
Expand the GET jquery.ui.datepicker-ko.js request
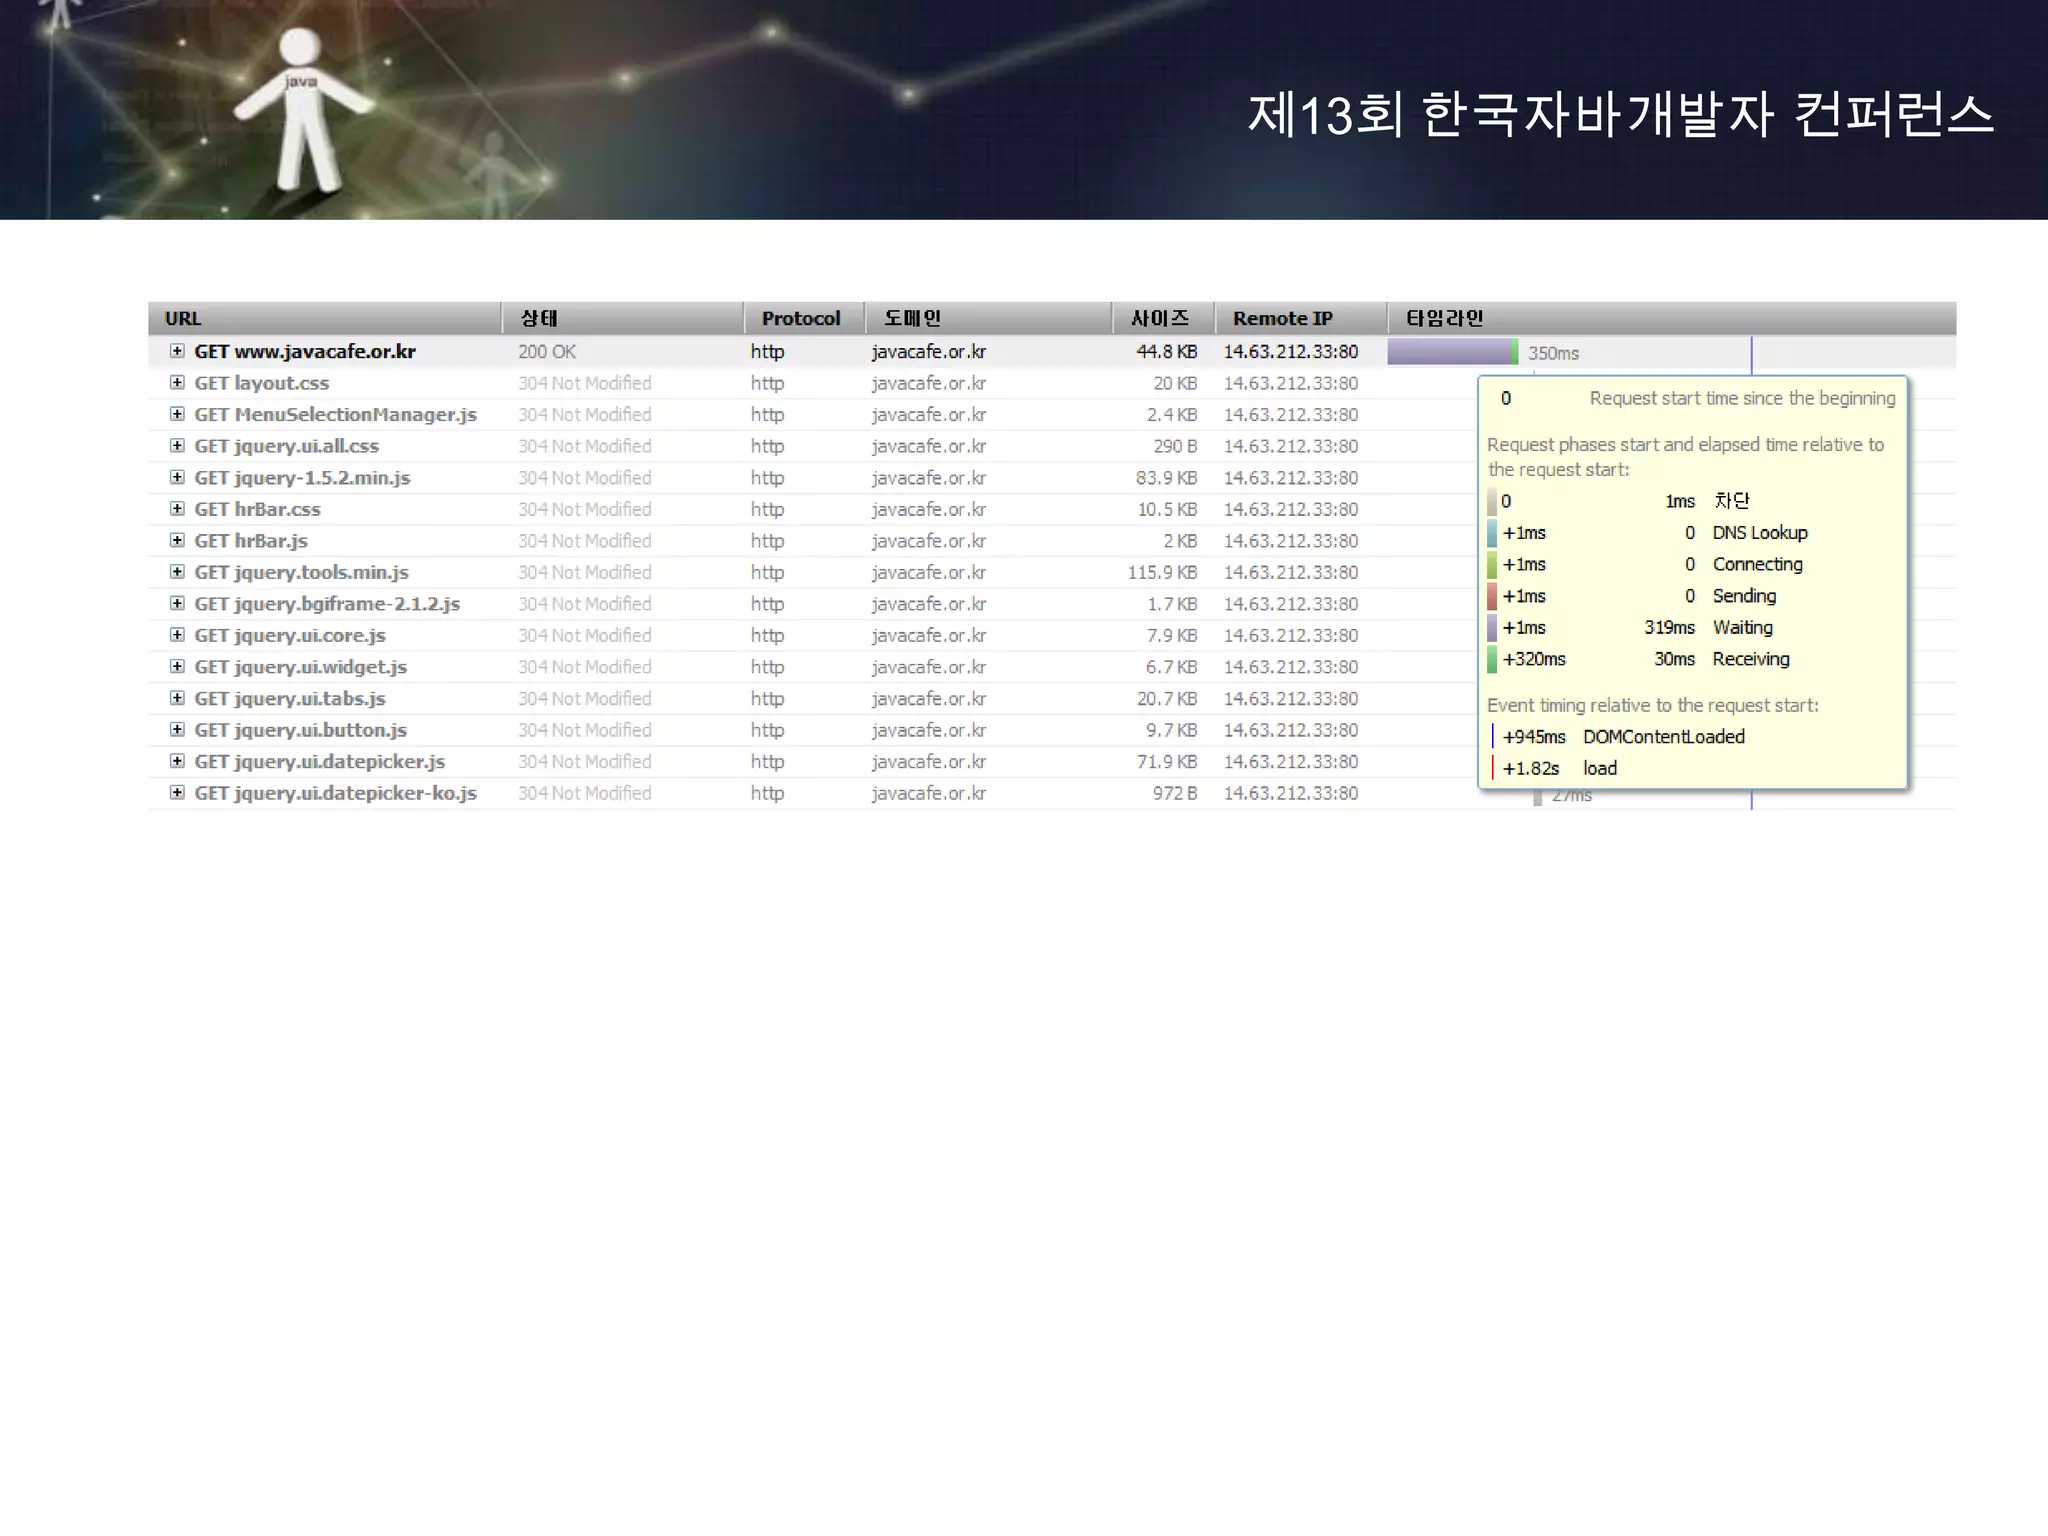[x=177, y=793]
